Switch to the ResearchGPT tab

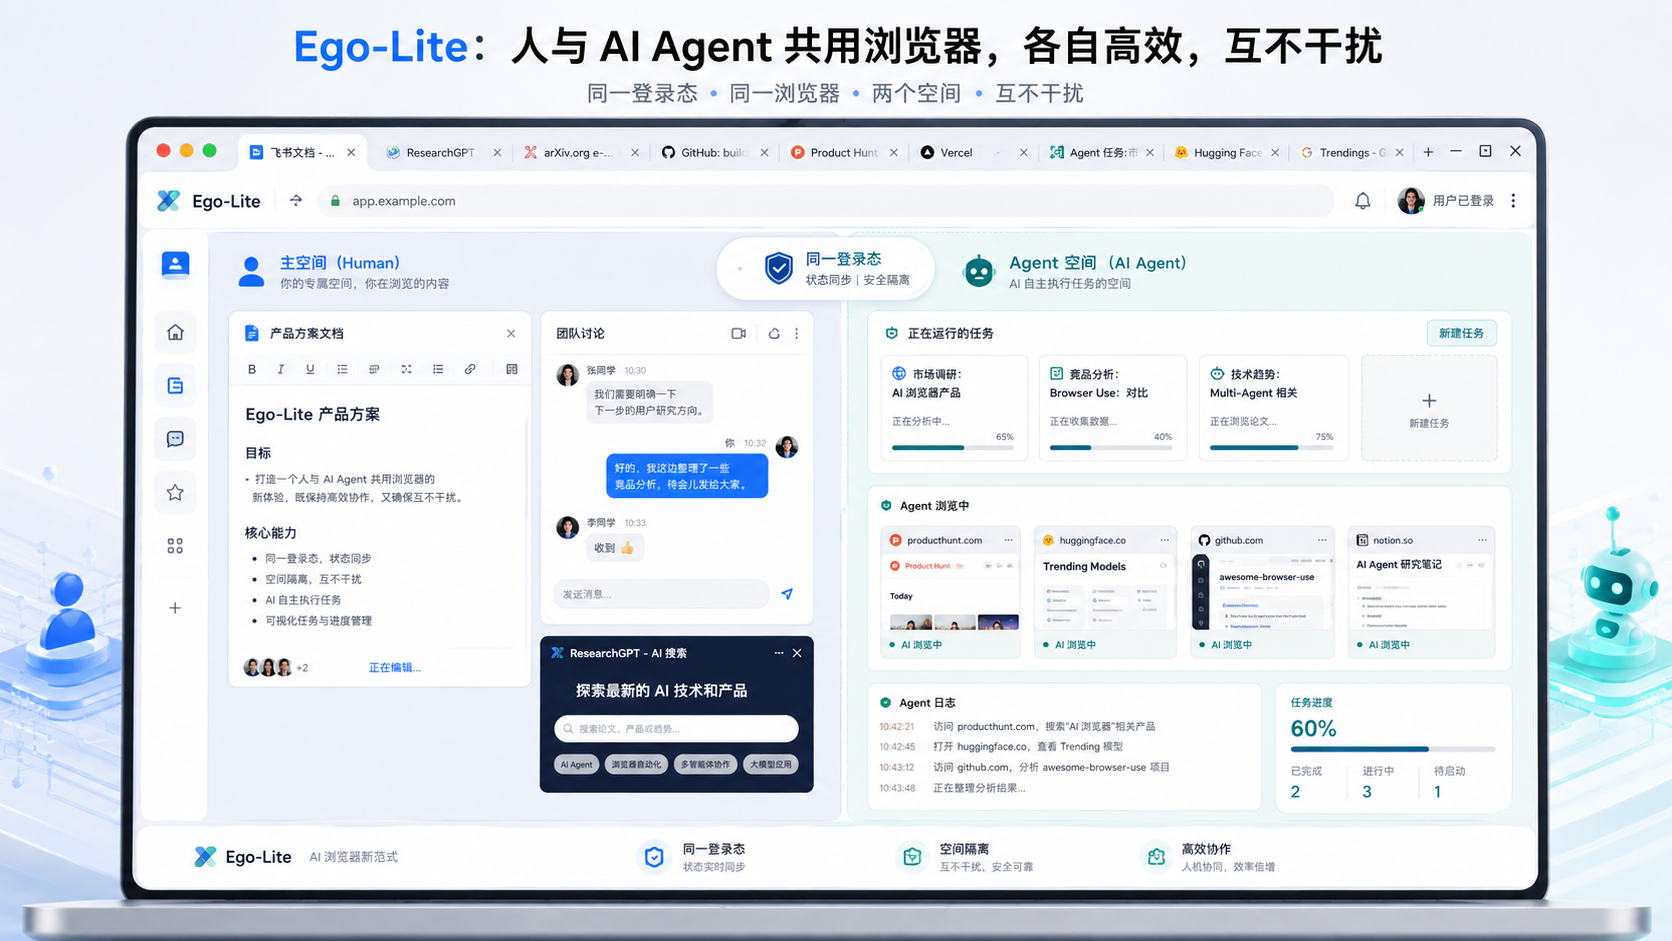click(439, 152)
